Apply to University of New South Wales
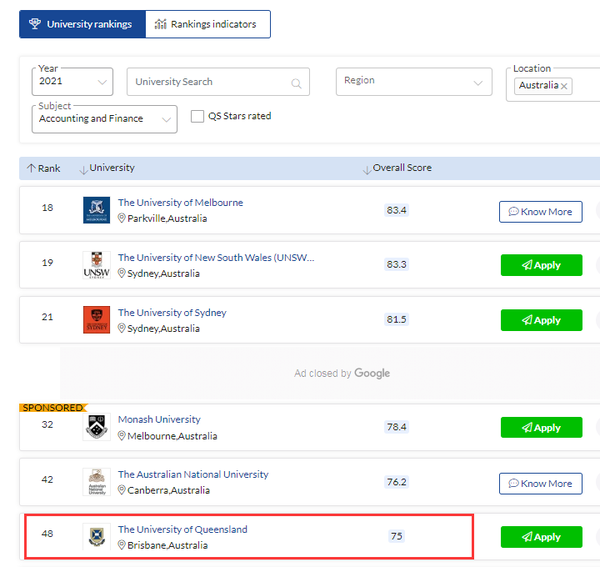This screenshot has height=567, width=600. tap(541, 265)
